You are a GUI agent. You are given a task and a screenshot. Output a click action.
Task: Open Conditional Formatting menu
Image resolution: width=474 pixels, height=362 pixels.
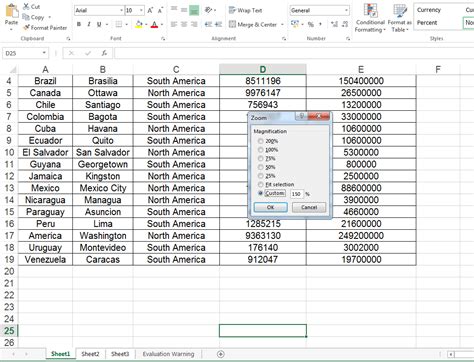point(370,18)
